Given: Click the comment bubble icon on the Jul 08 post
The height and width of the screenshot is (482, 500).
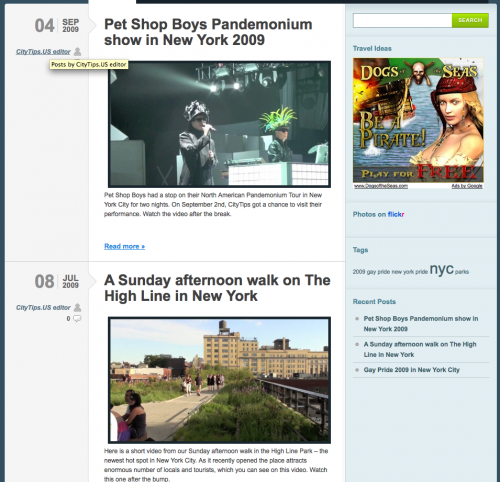Looking at the screenshot, I should [x=77, y=318].
